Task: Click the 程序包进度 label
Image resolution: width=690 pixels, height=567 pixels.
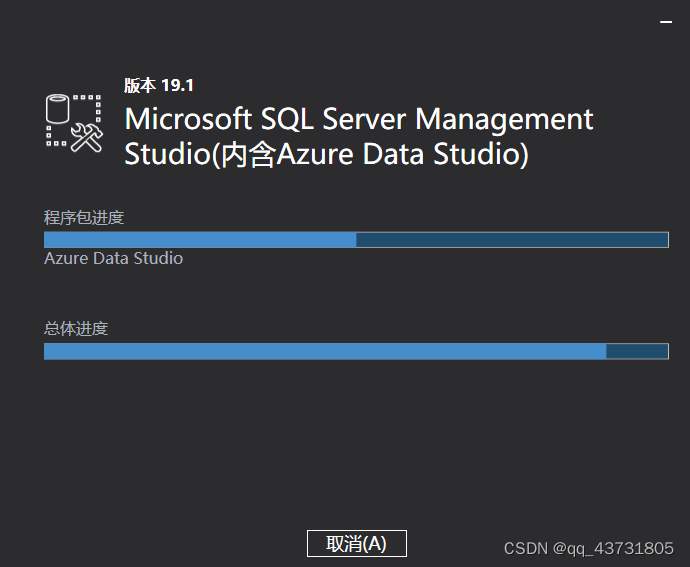Action: click(84, 217)
